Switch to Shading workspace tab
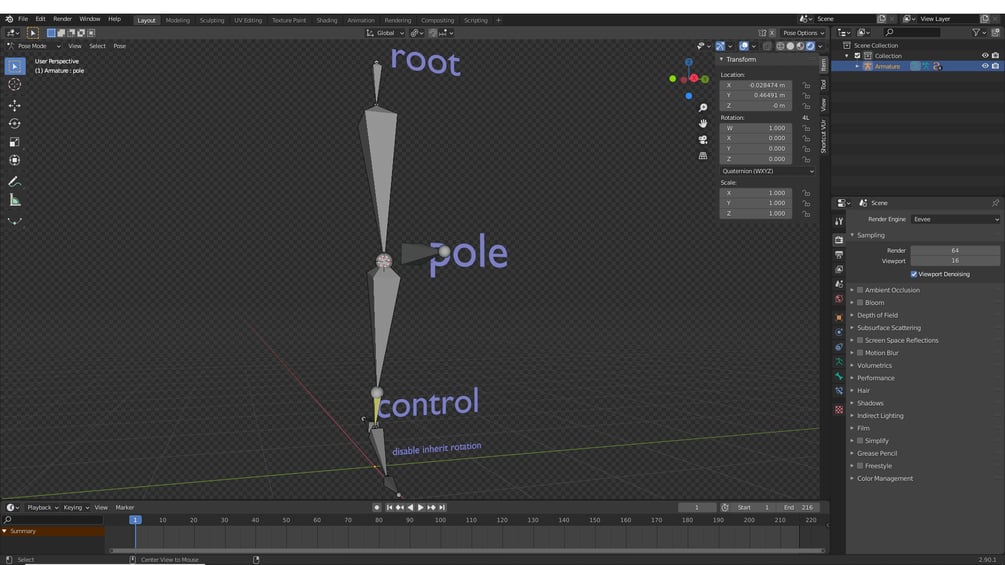 pos(327,20)
